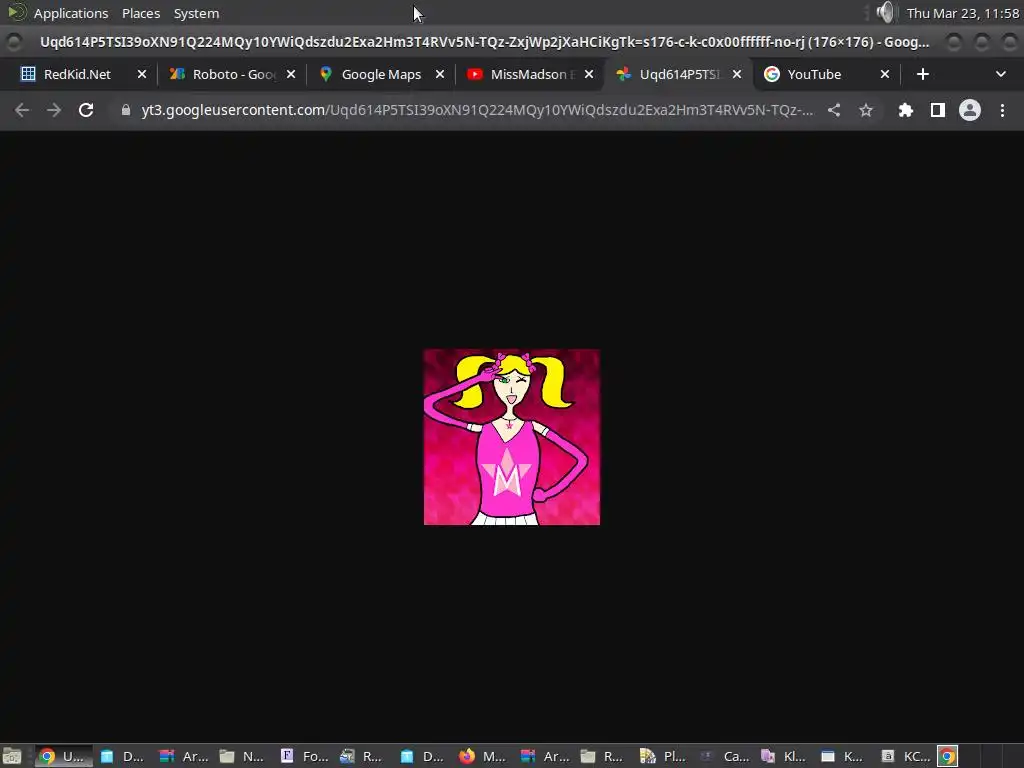Select the 'R...' taskbar item with computer and magnifier icon

pos(361,756)
